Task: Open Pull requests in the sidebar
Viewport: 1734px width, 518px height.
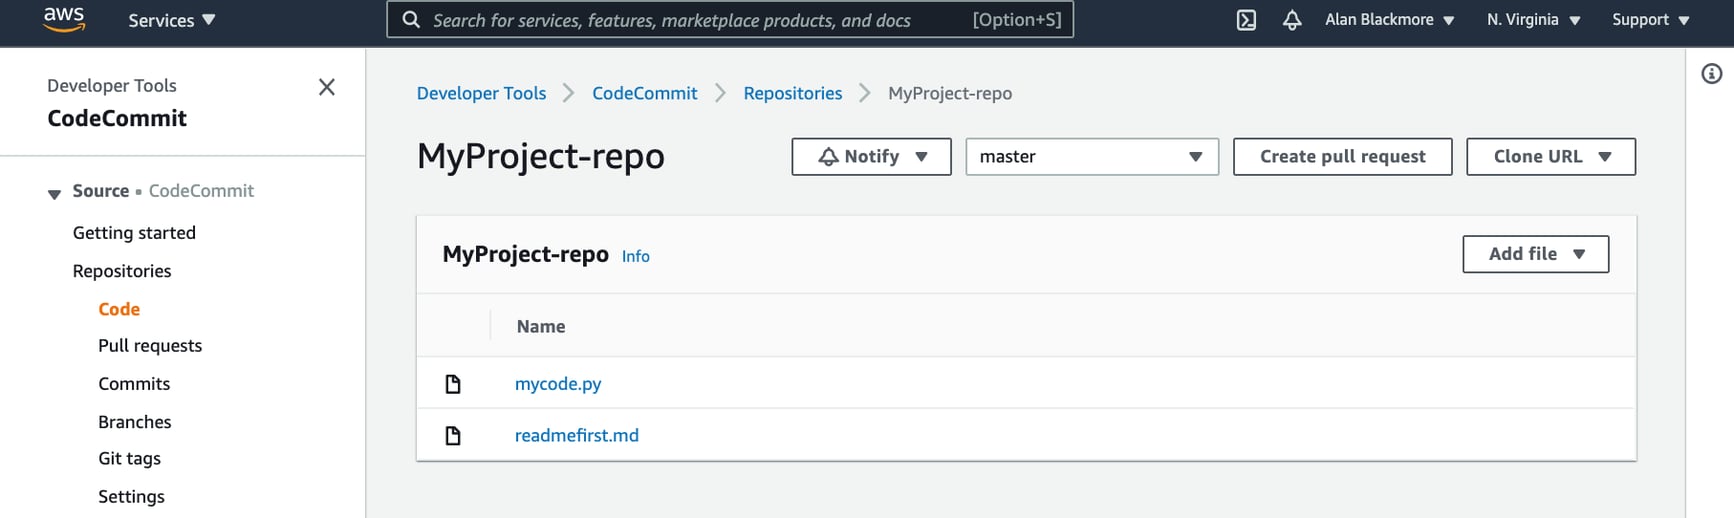Action: [x=150, y=346]
